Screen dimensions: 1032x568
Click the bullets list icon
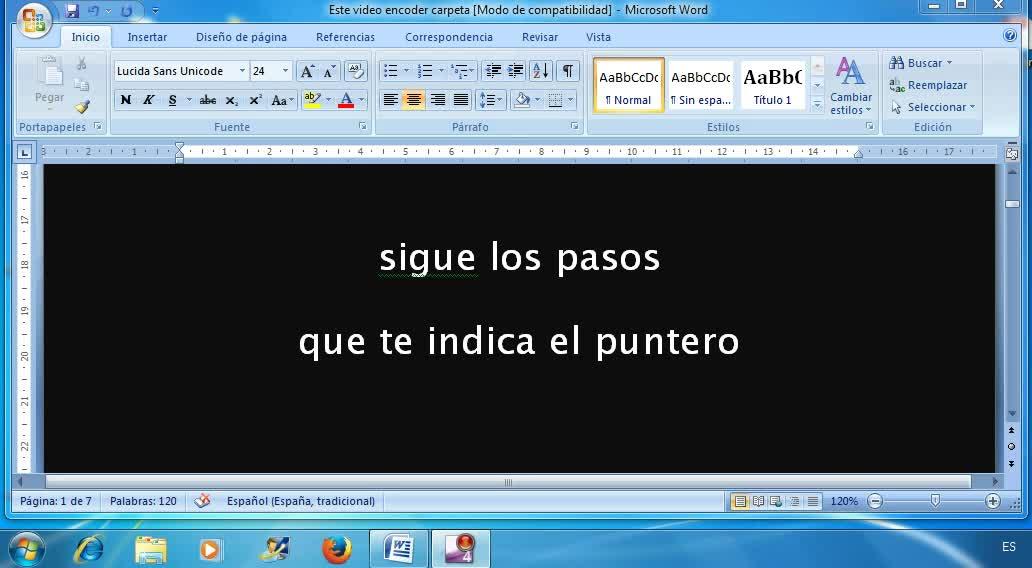tap(391, 70)
